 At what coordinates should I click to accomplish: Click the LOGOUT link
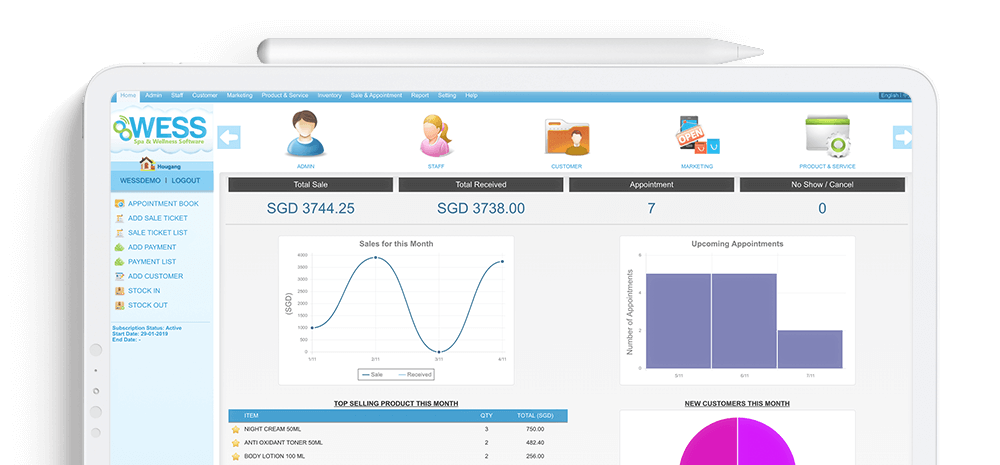[186, 181]
